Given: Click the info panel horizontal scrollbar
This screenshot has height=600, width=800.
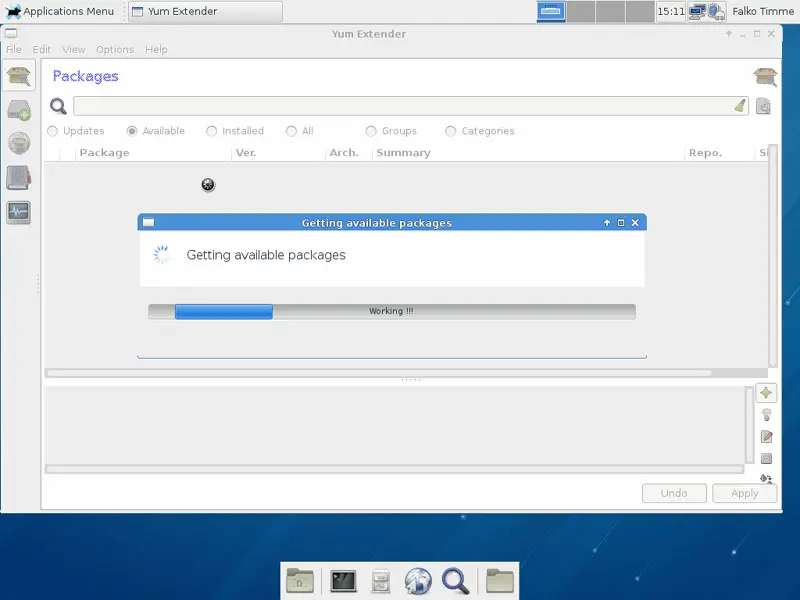Looking at the screenshot, I should point(394,469).
